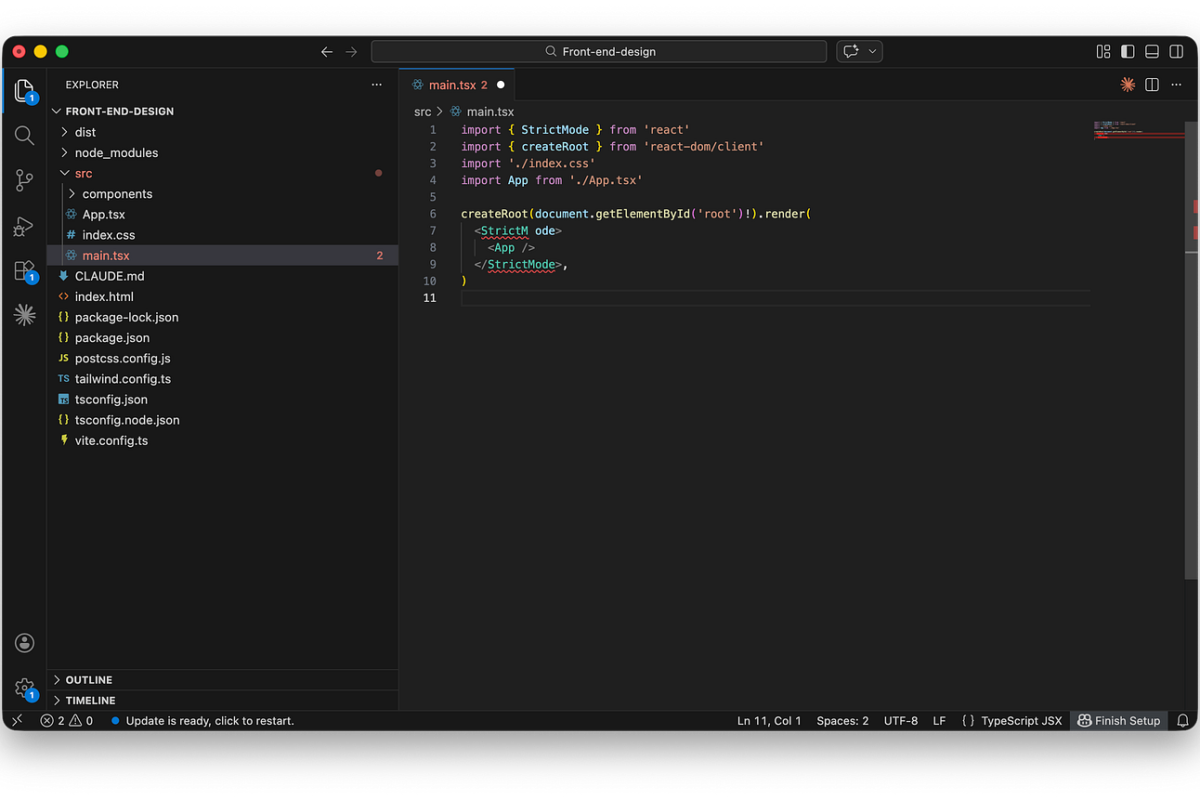
Task: Open Explorer Views and More Actions menu
Action: point(376,85)
